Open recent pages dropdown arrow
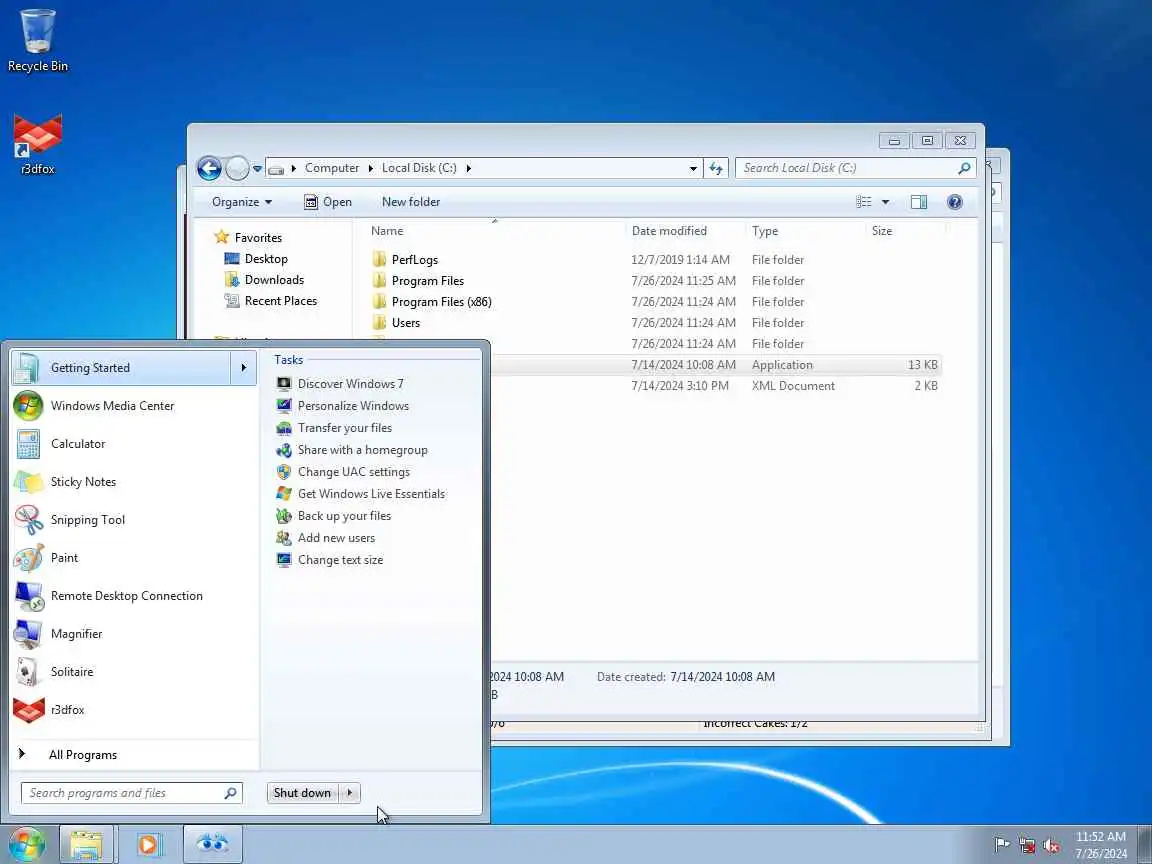The height and width of the screenshot is (864, 1152). coord(257,168)
